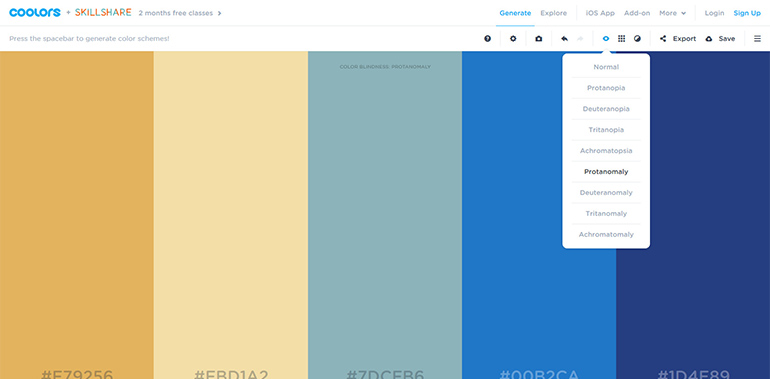Switch to the Explore tab
This screenshot has height=379, width=770.
pos(553,13)
